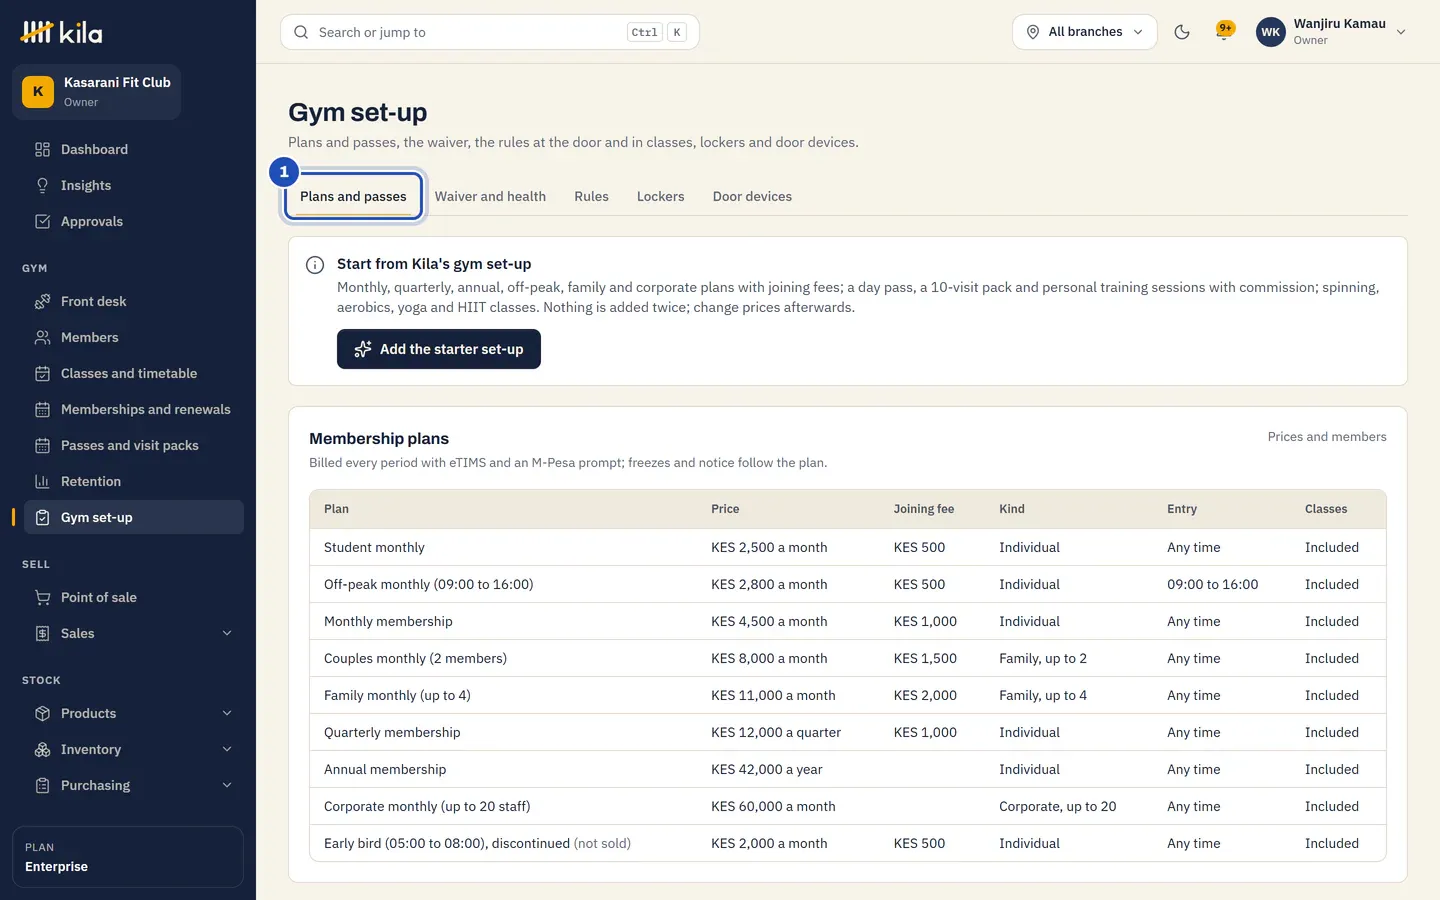Expand the Sales submenu chevron
The image size is (1440, 900).
tap(227, 633)
